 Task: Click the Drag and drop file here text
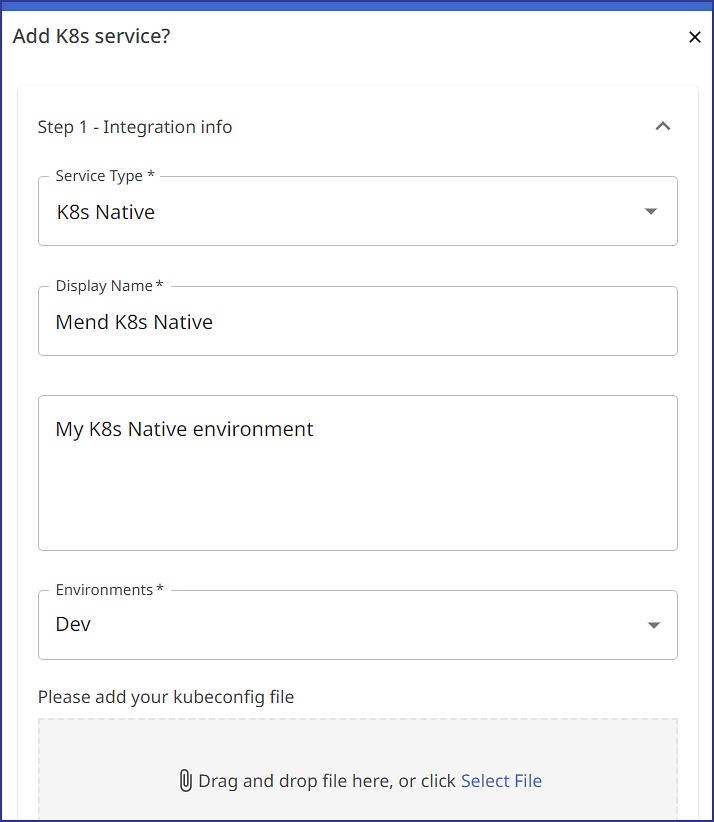326,781
